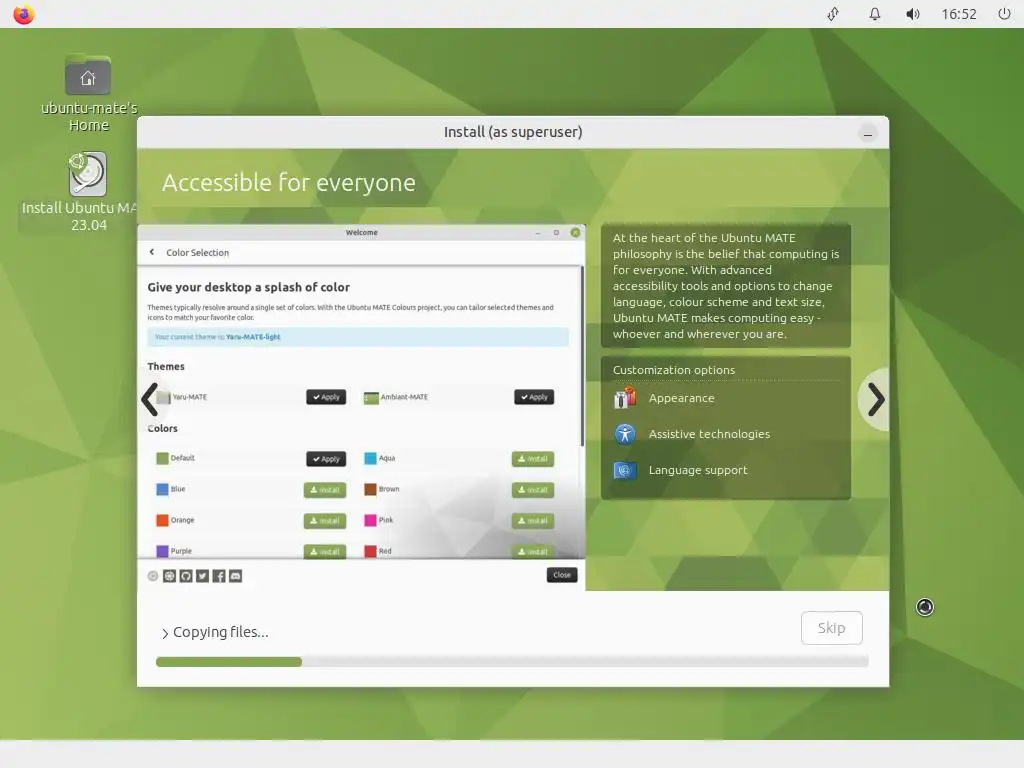This screenshot has height=768, width=1024.
Task: Click the Assistive technologies accessibility icon
Action: point(625,434)
